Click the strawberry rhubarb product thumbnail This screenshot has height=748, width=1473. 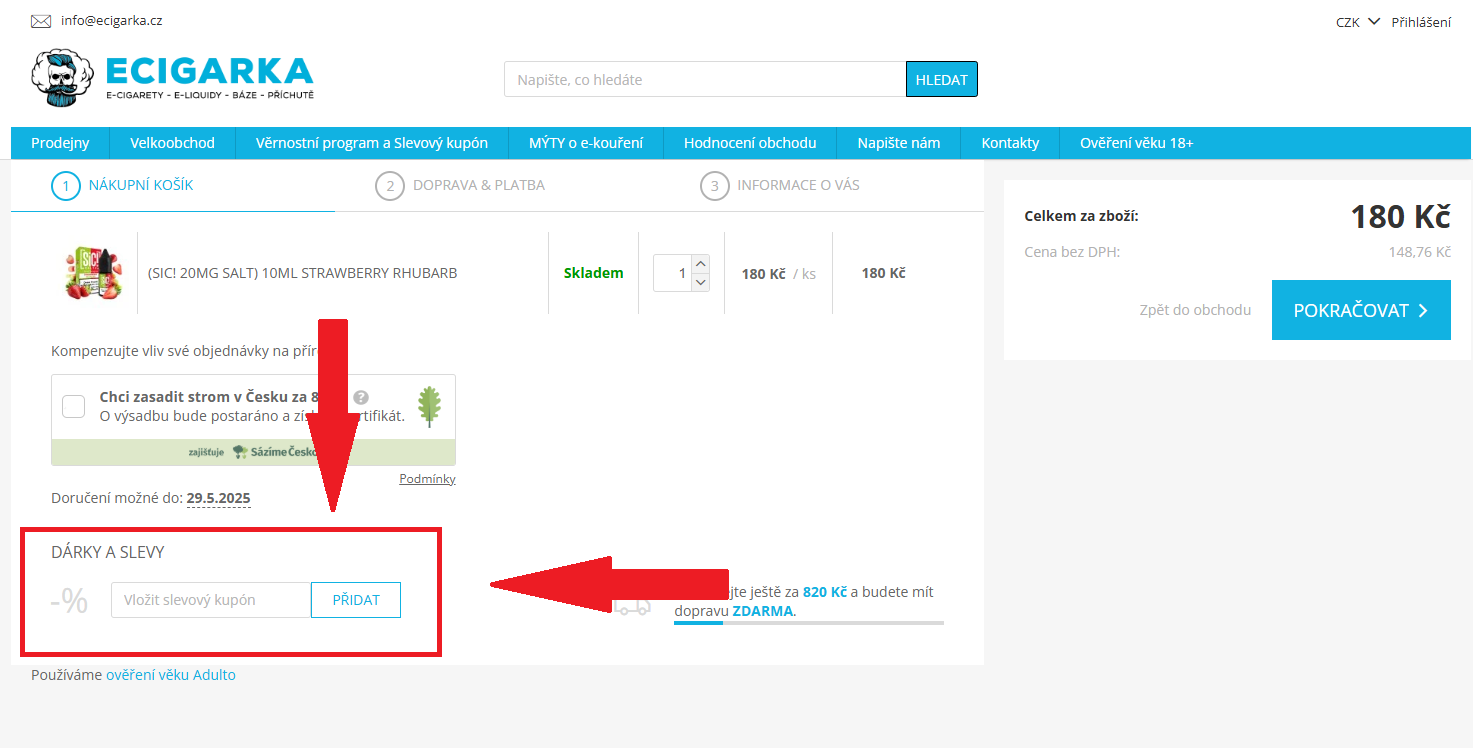click(x=93, y=272)
